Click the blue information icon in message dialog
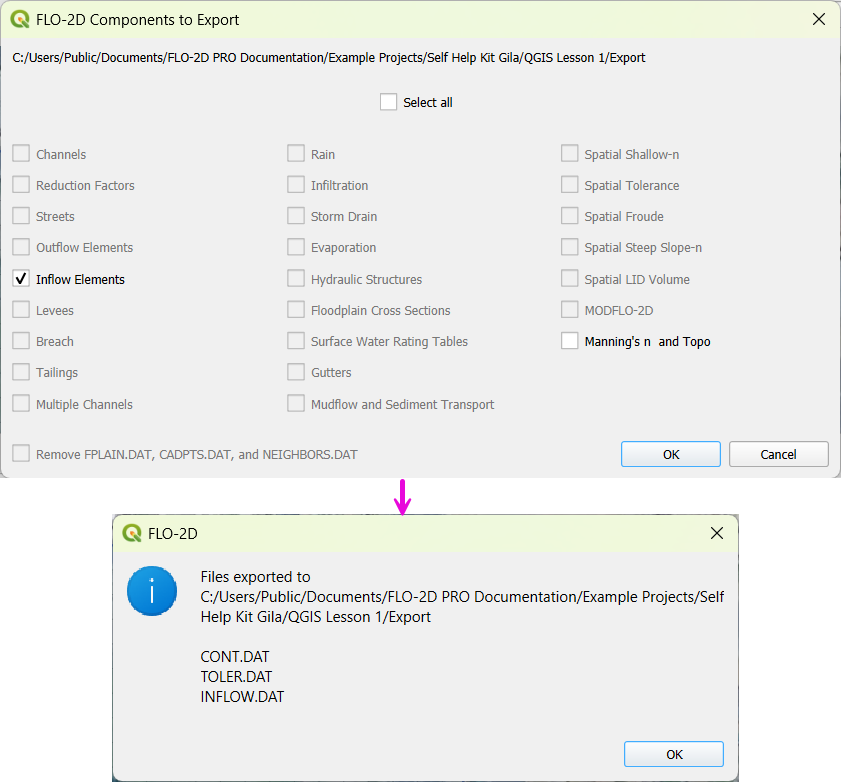Image resolution: width=841 pixels, height=782 pixels. (x=151, y=591)
